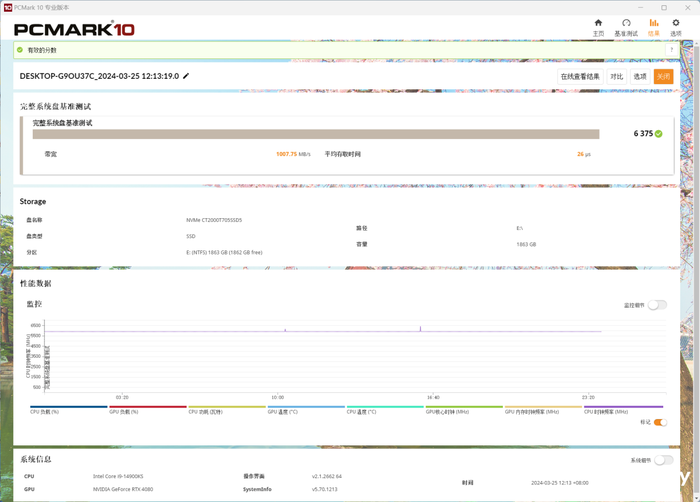Viewport: 700px width, 502px height.
Task: Click the orange 关闭 button
Action: tap(663, 76)
